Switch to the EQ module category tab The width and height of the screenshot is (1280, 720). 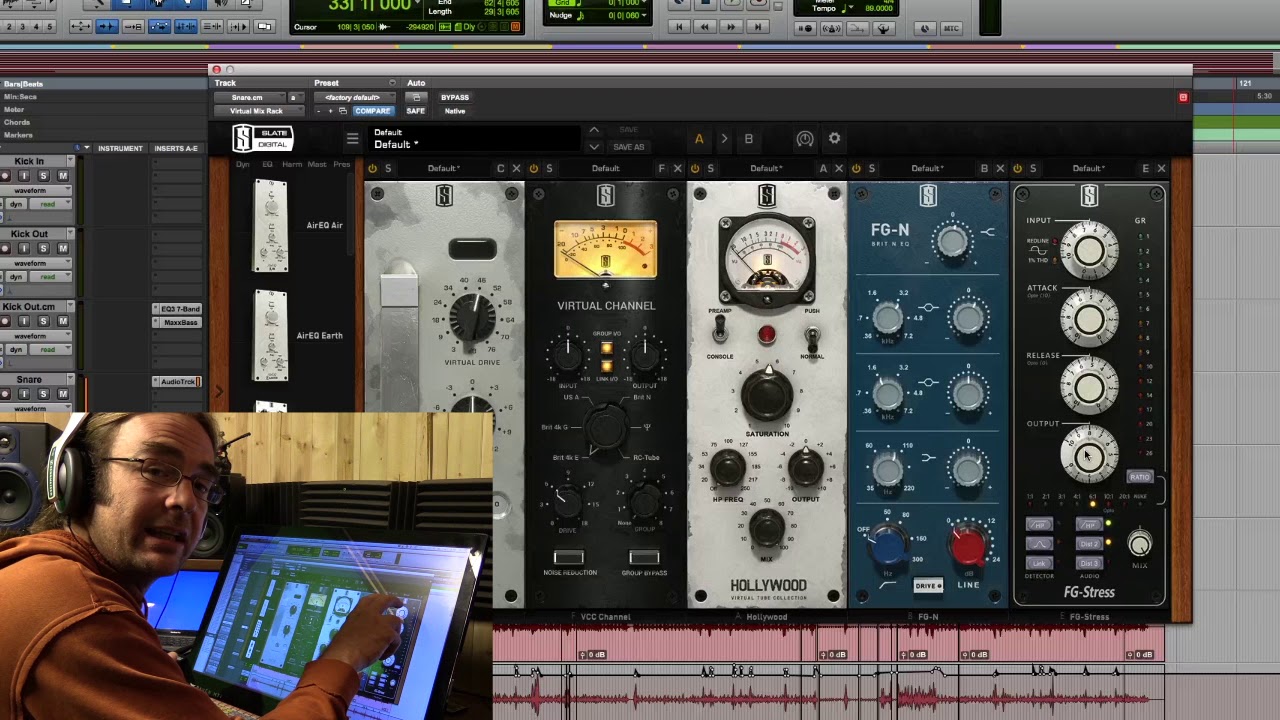click(267, 164)
